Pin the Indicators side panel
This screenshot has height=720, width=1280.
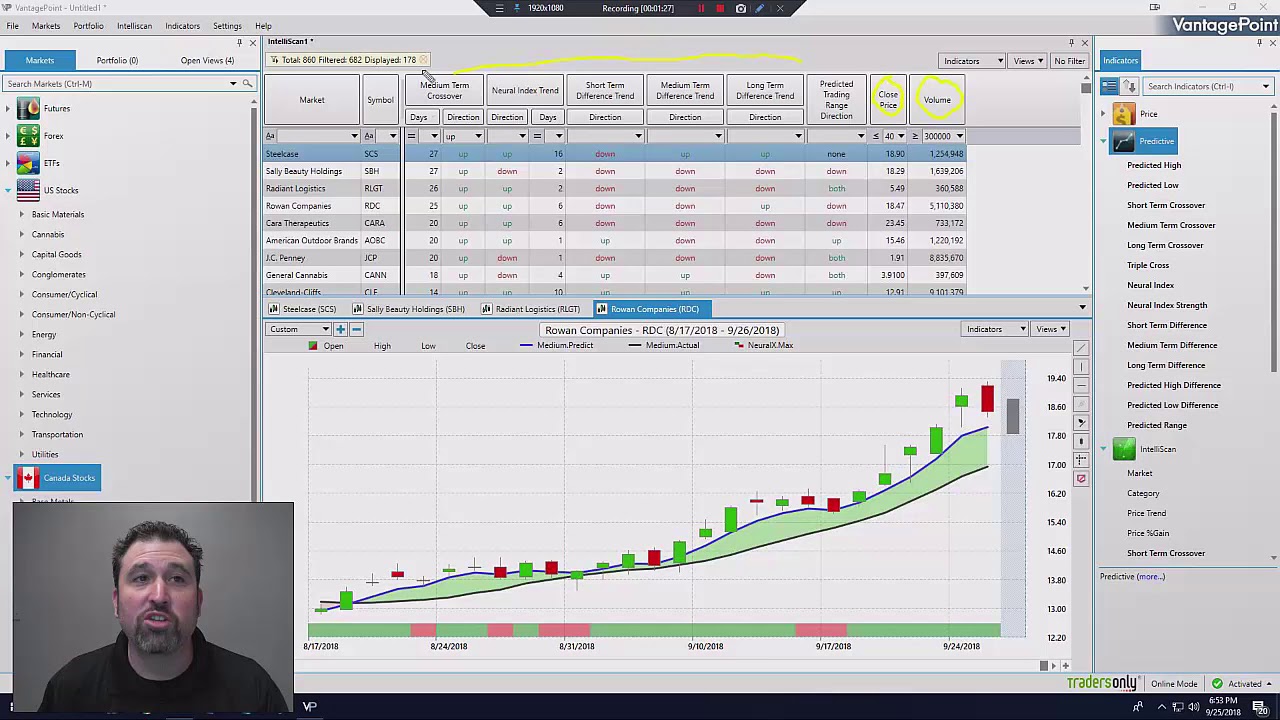(x=1258, y=42)
